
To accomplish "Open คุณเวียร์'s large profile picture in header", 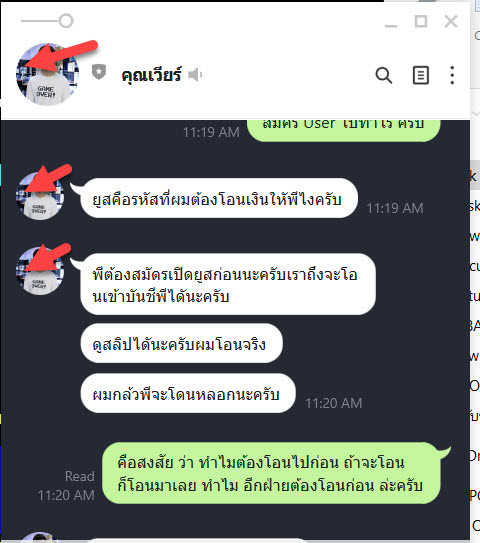I will point(47,74).
